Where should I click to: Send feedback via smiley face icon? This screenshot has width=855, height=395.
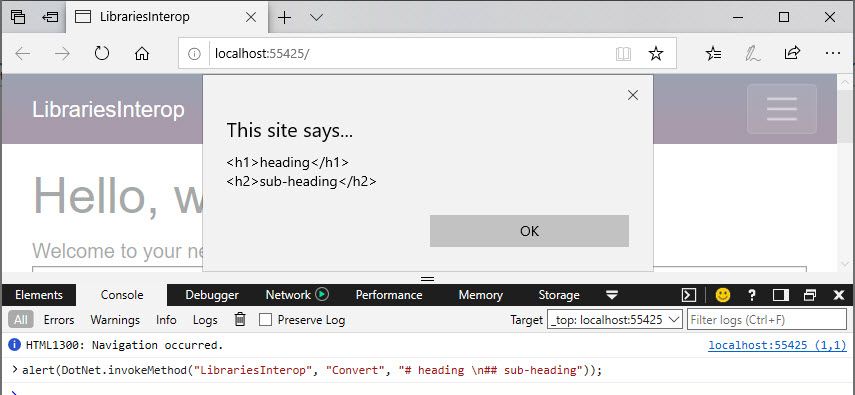click(723, 295)
